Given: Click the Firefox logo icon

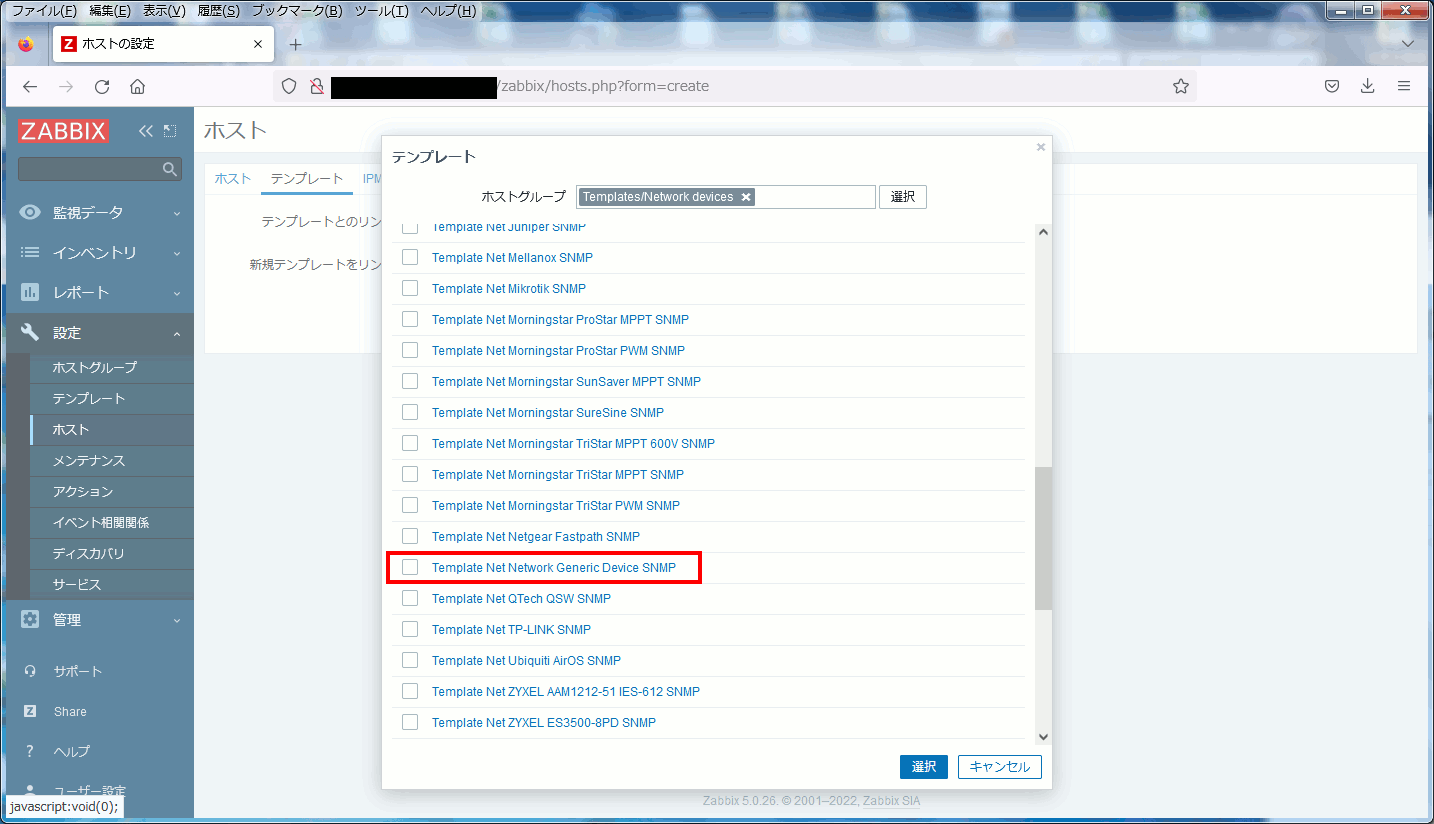Looking at the screenshot, I should coord(26,44).
